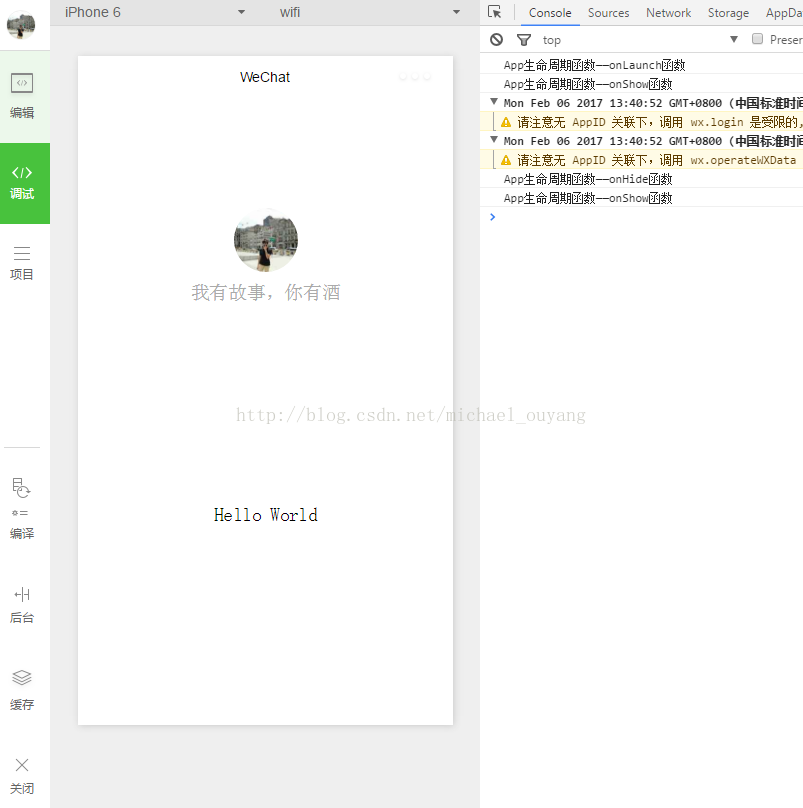The height and width of the screenshot is (808, 803).
Task: Collapse the first Mon Feb 06 log group
Action: pyautogui.click(x=494, y=102)
